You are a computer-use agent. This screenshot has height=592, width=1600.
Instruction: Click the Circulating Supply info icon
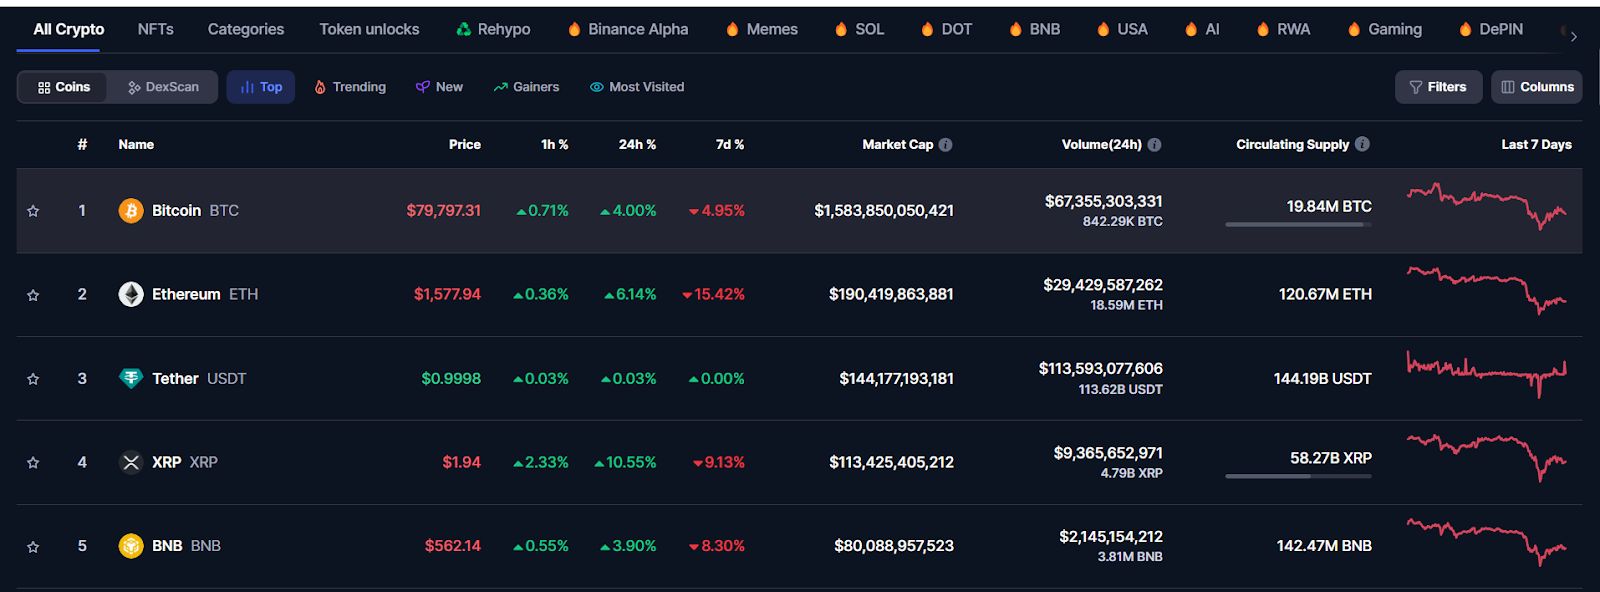pyautogui.click(x=1362, y=145)
